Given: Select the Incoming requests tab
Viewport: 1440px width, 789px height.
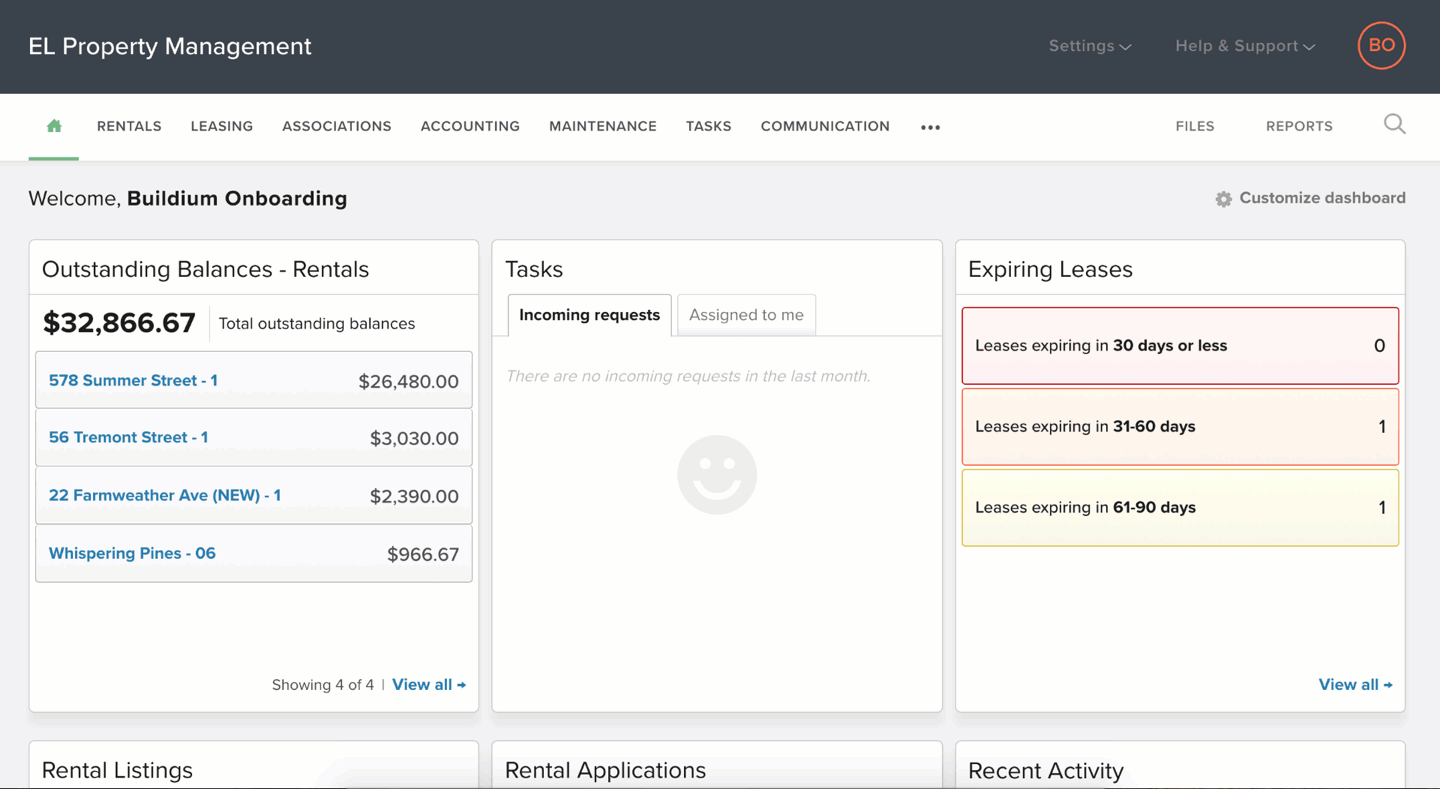Looking at the screenshot, I should tap(589, 315).
